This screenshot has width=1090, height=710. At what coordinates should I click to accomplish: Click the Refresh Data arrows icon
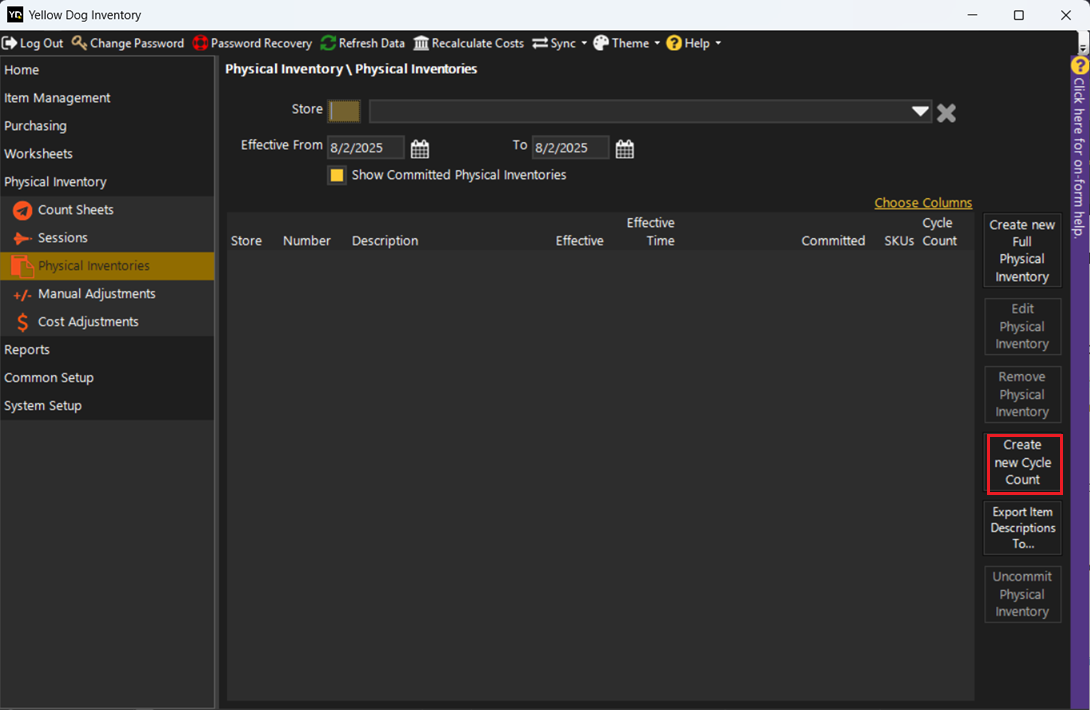click(x=328, y=43)
